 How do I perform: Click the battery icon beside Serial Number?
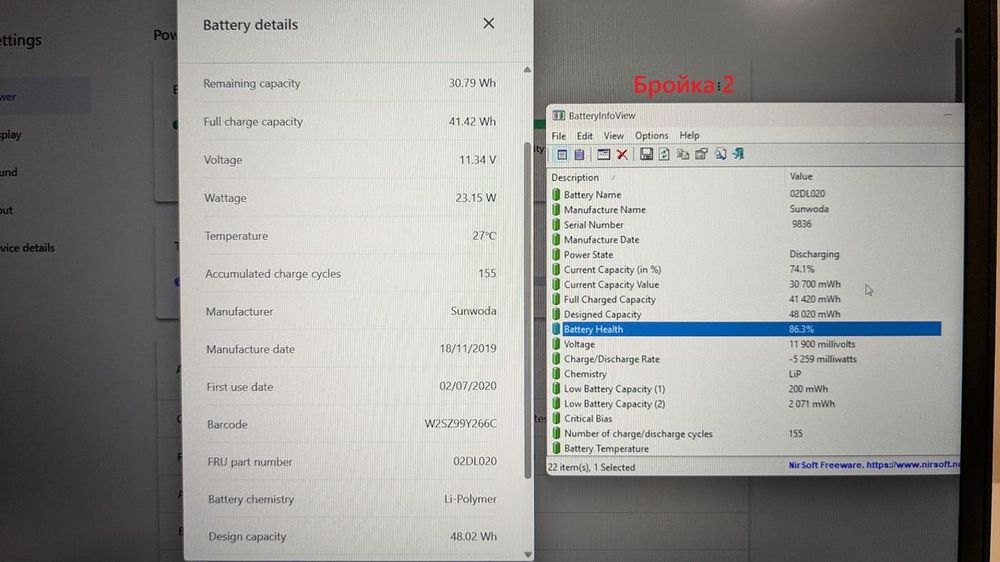(x=556, y=225)
